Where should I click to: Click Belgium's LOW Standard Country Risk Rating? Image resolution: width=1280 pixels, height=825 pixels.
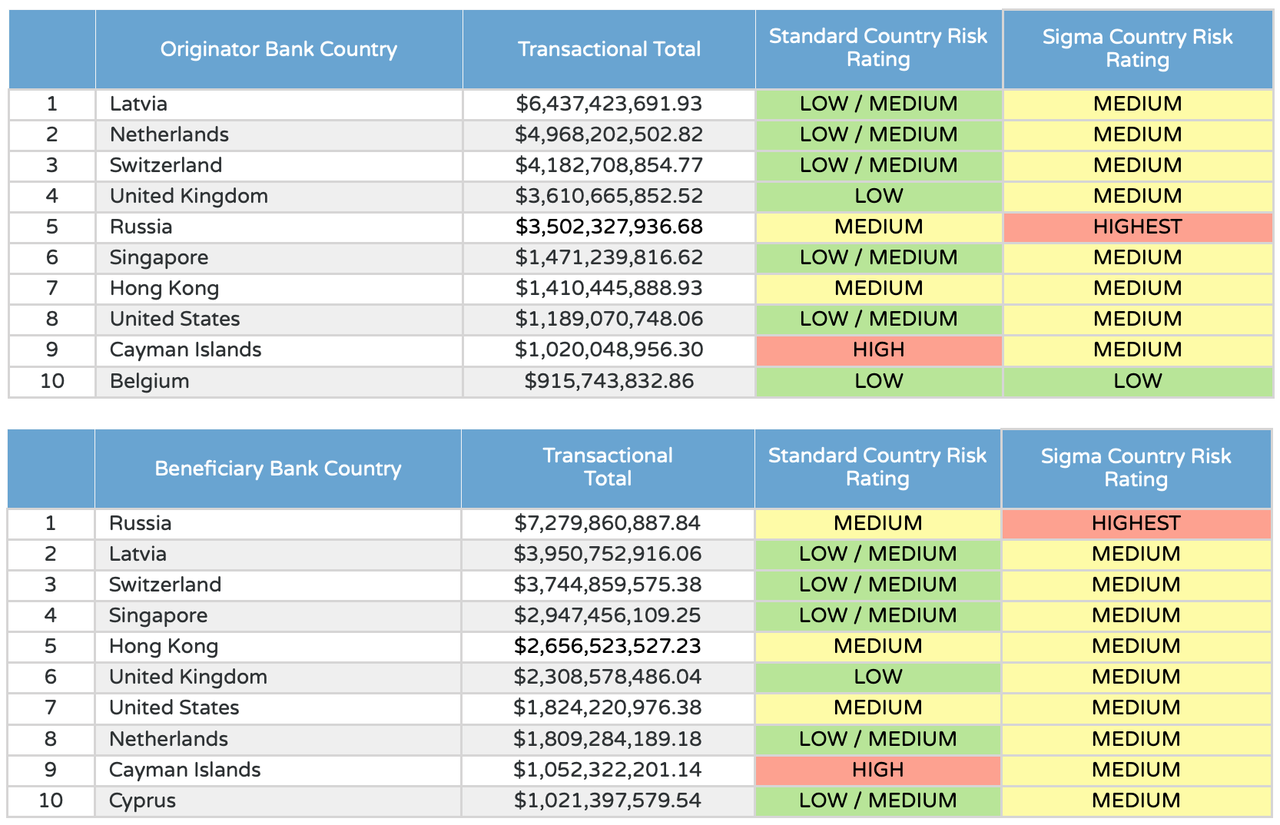879,381
